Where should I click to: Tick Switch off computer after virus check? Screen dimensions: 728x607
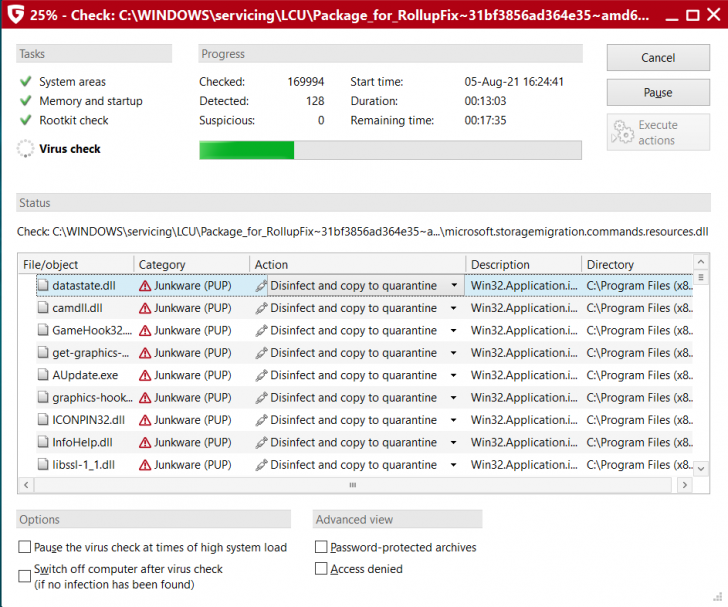tap(25, 576)
